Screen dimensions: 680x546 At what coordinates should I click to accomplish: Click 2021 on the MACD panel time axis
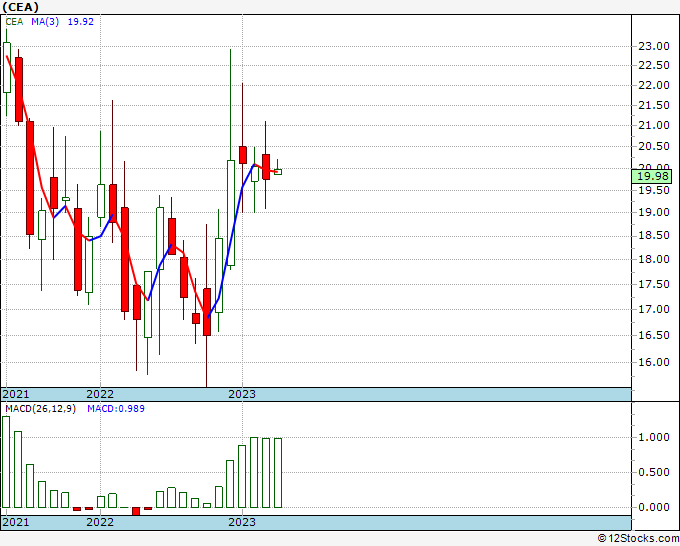[x=16, y=522]
